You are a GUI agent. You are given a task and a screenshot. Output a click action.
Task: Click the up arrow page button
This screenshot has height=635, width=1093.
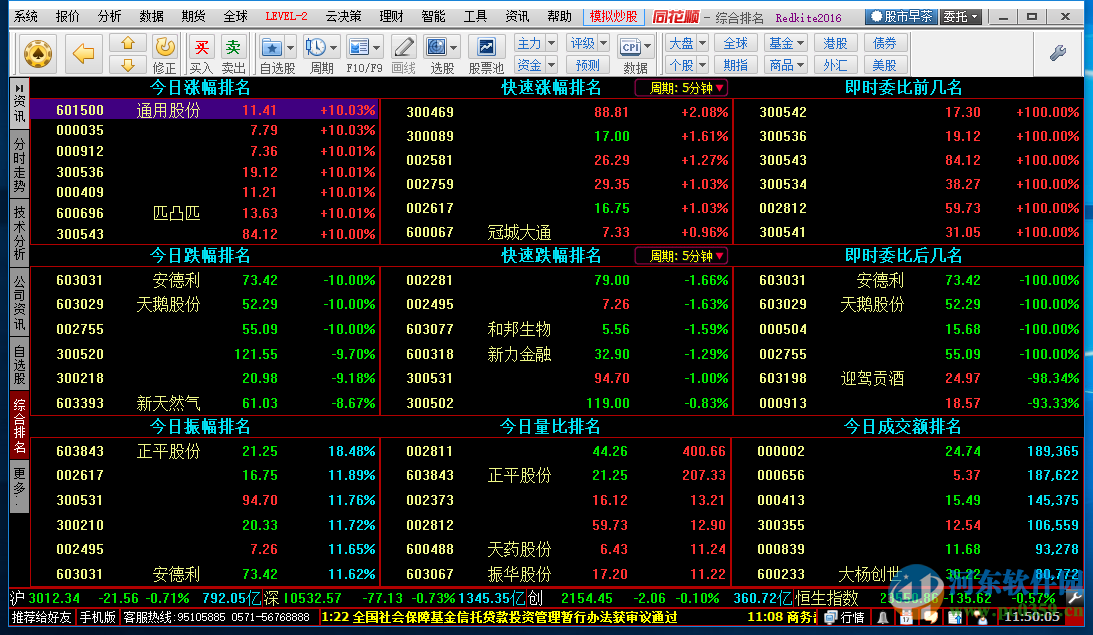[x=127, y=43]
